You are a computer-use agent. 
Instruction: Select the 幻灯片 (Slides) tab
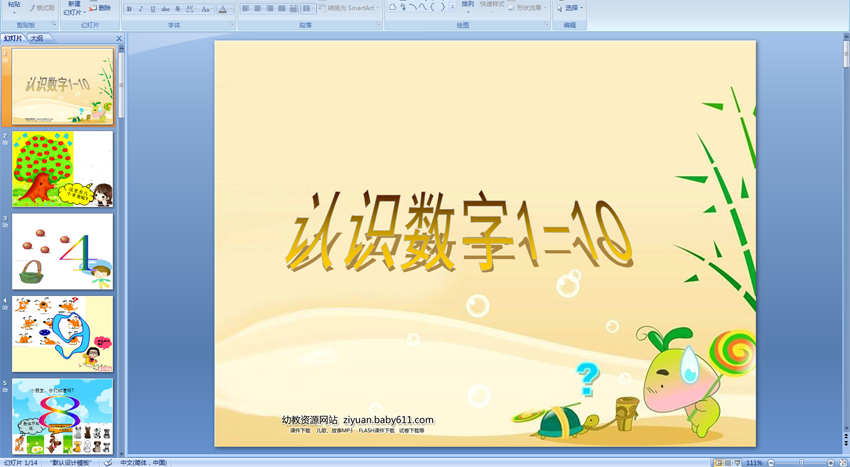[13, 39]
